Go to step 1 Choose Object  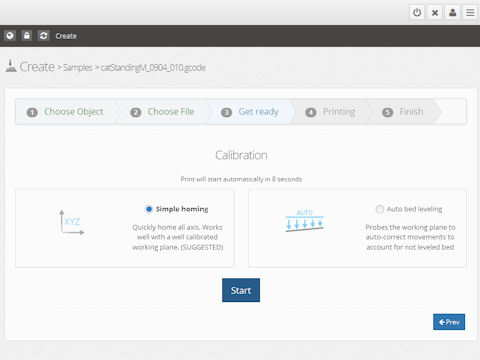tap(65, 112)
